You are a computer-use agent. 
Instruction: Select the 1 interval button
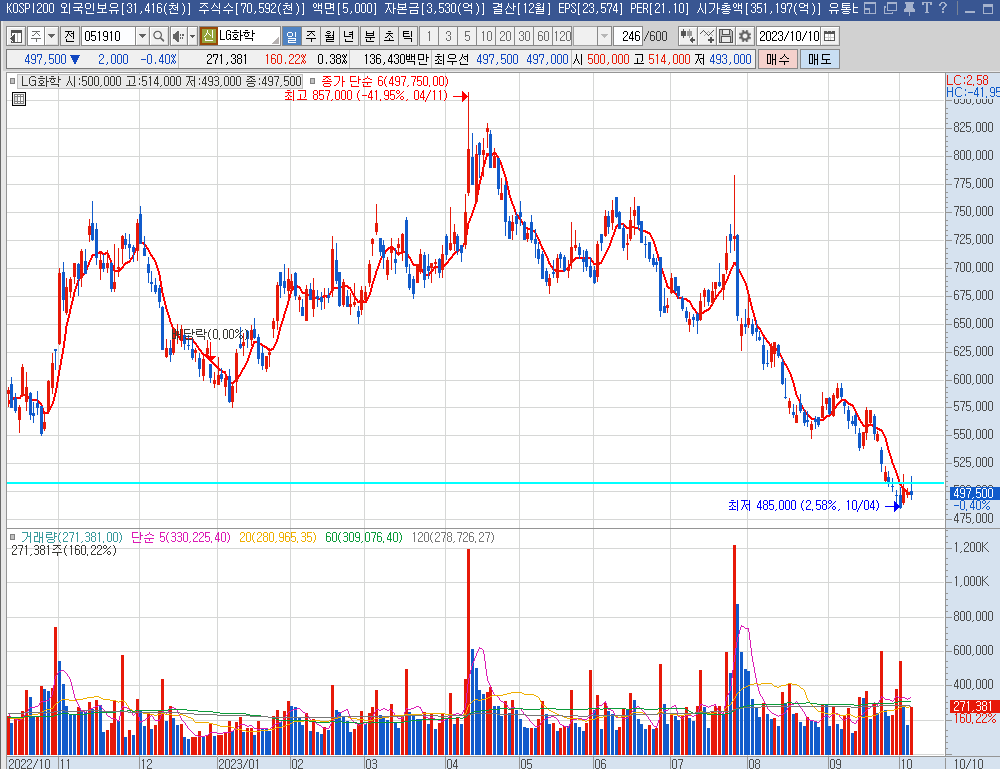click(429, 36)
